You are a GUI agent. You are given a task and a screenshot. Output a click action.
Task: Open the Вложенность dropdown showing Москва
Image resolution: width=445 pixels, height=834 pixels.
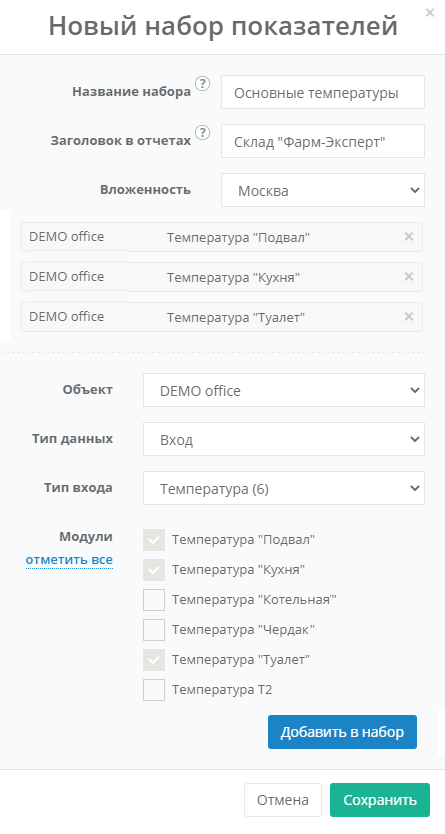click(x=323, y=190)
